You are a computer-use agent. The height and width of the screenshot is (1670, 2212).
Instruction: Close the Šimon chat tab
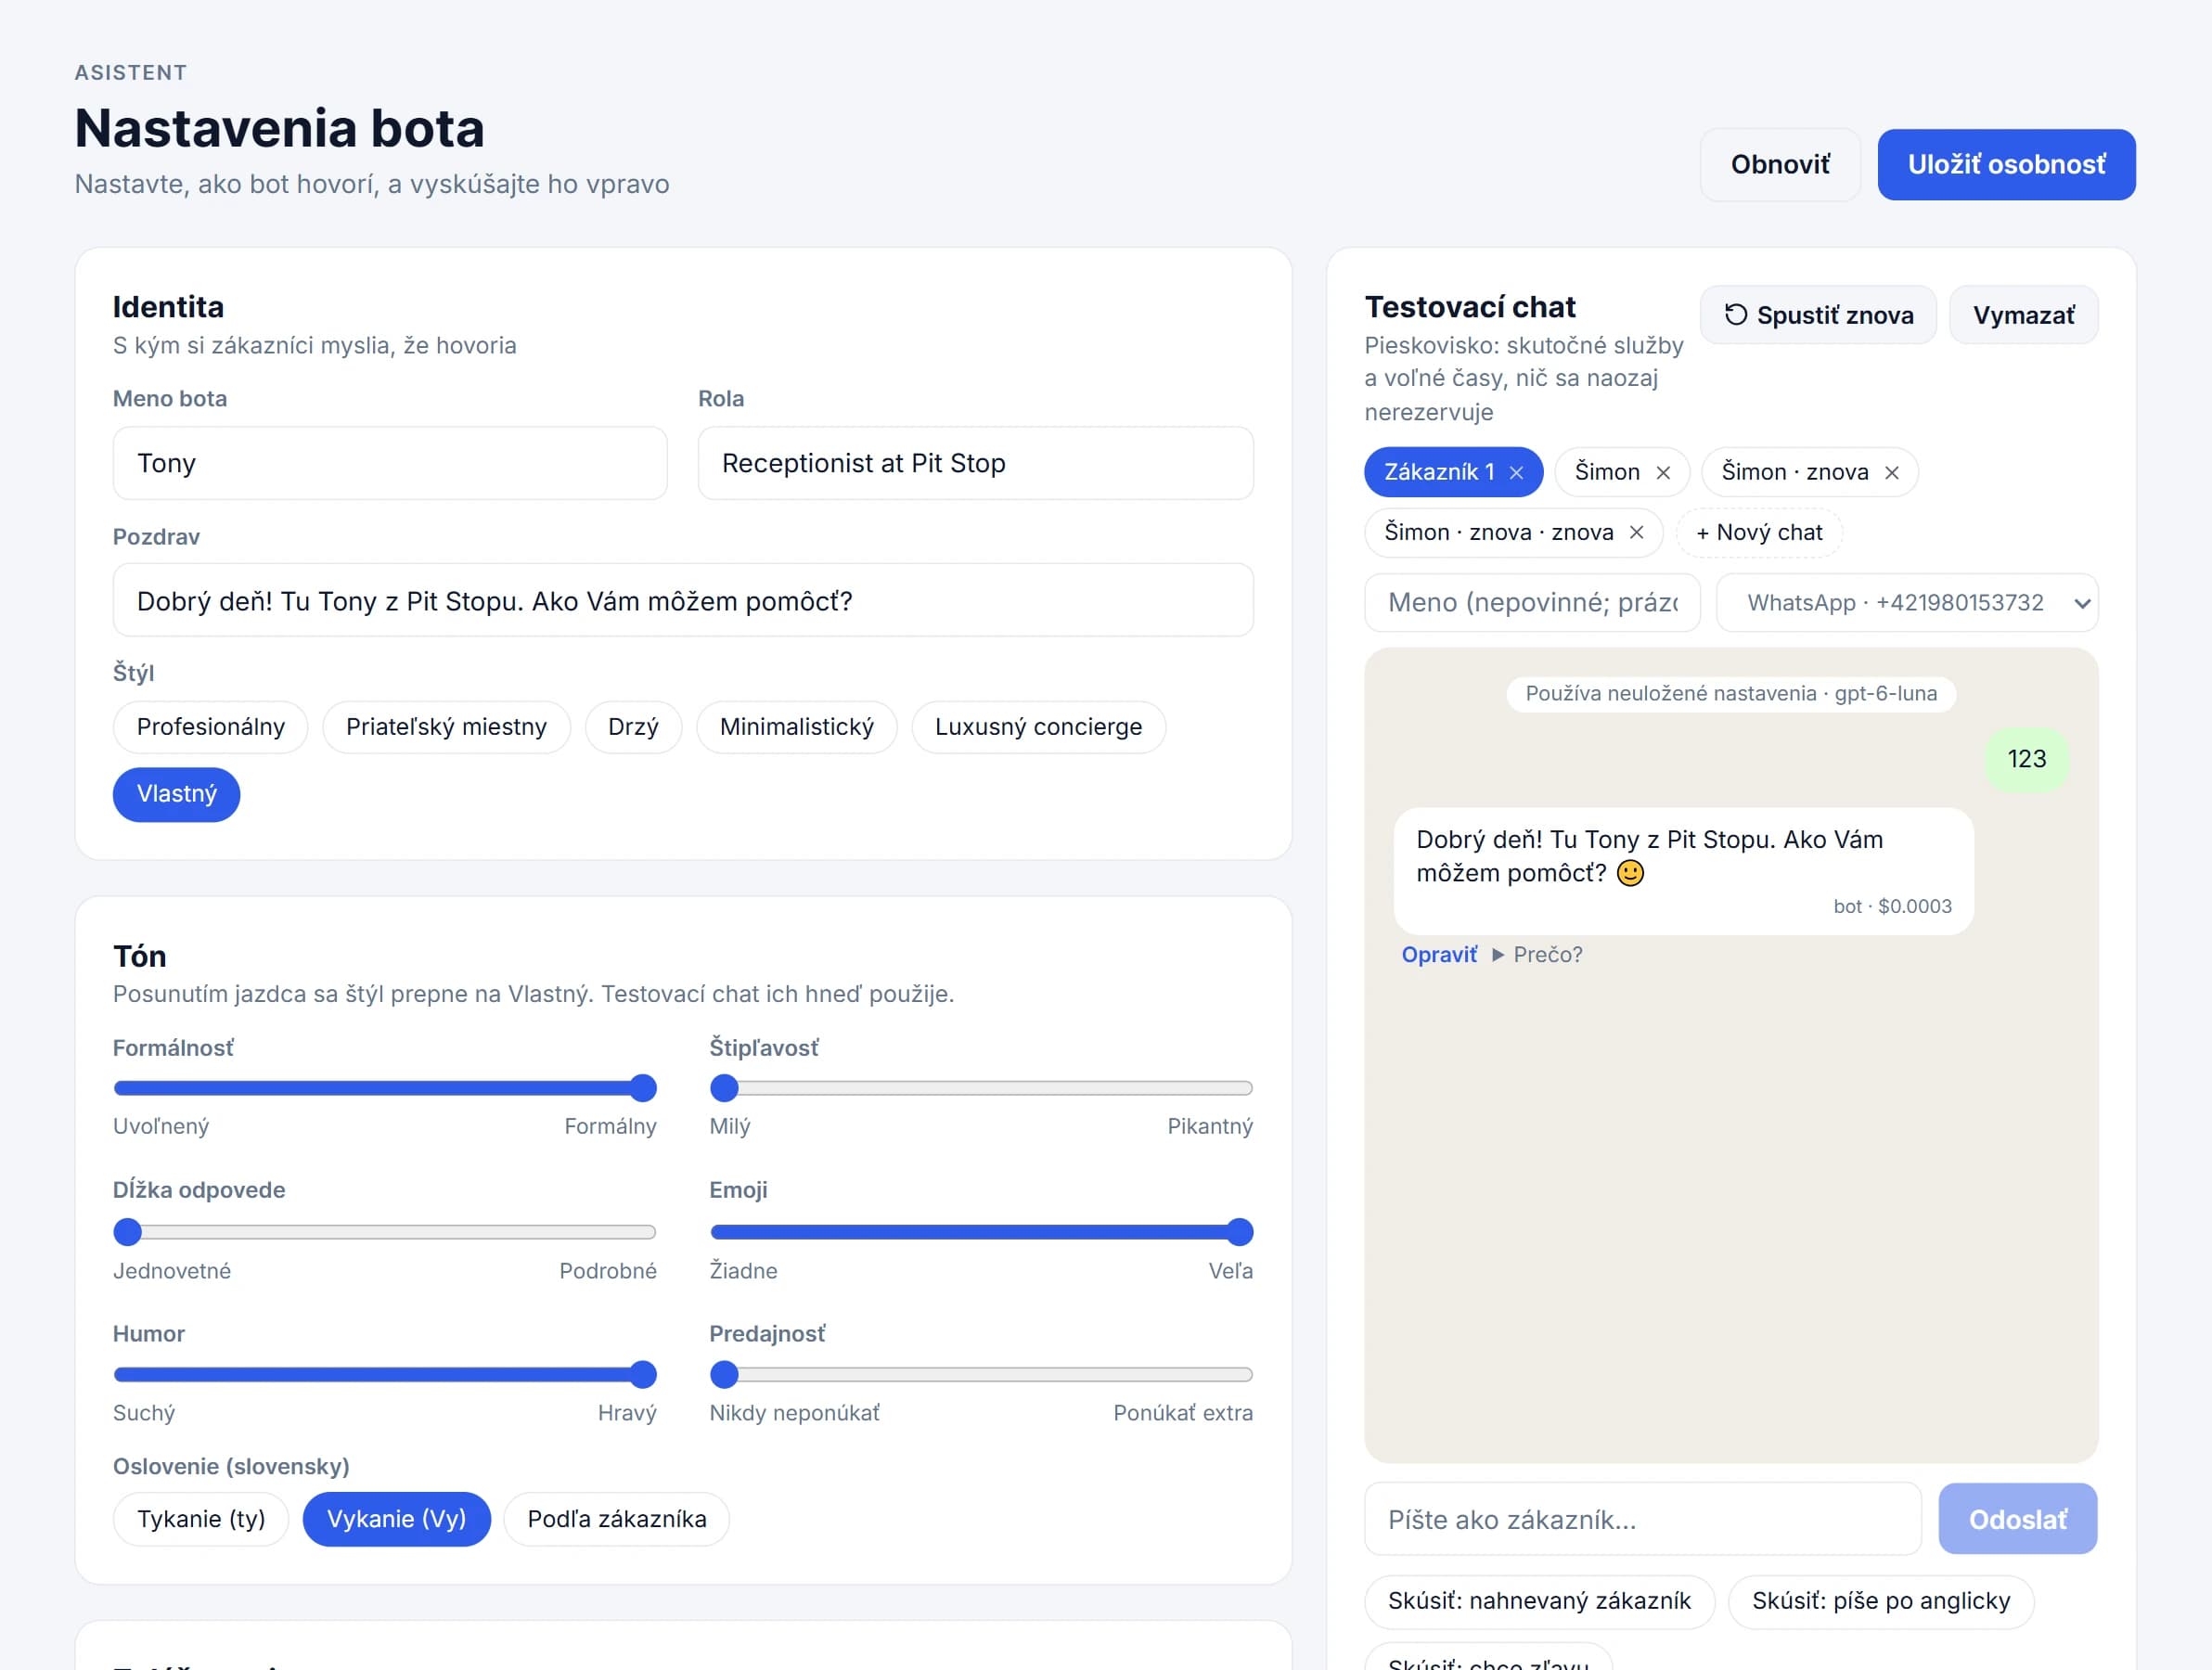click(1663, 473)
